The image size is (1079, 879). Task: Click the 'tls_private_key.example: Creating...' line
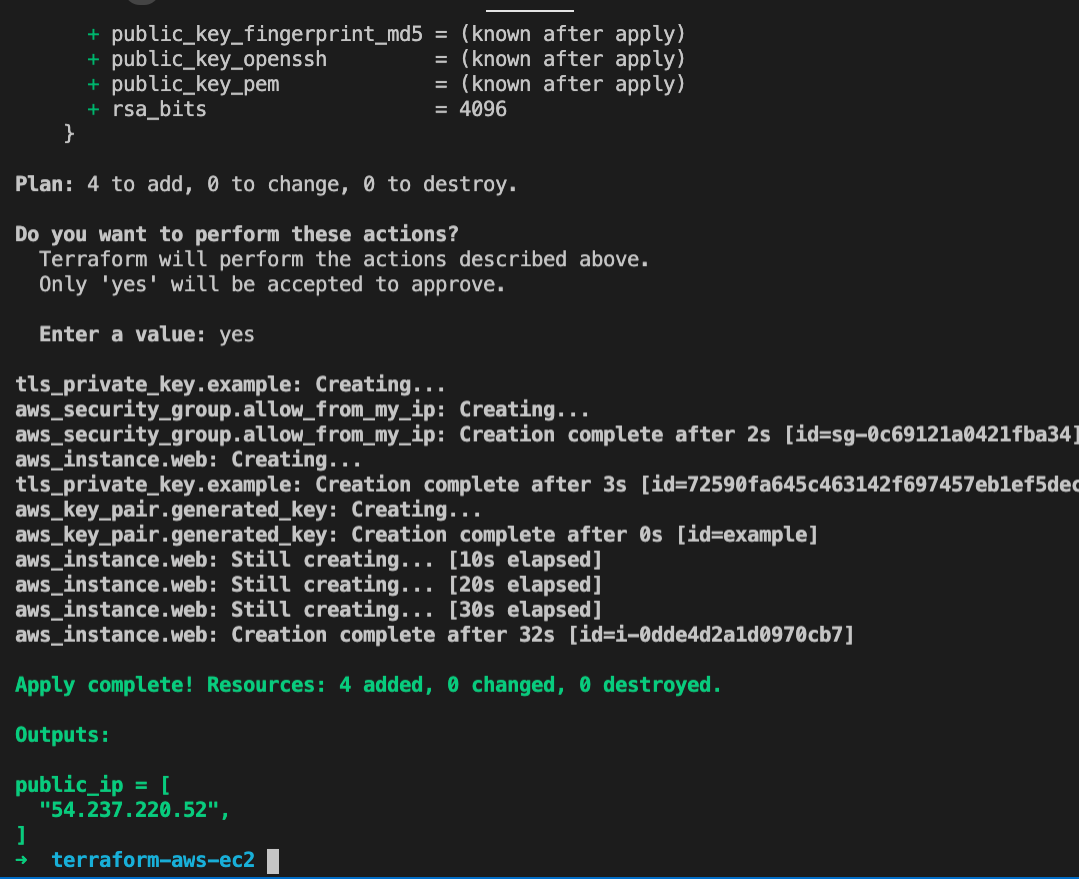[230, 385]
